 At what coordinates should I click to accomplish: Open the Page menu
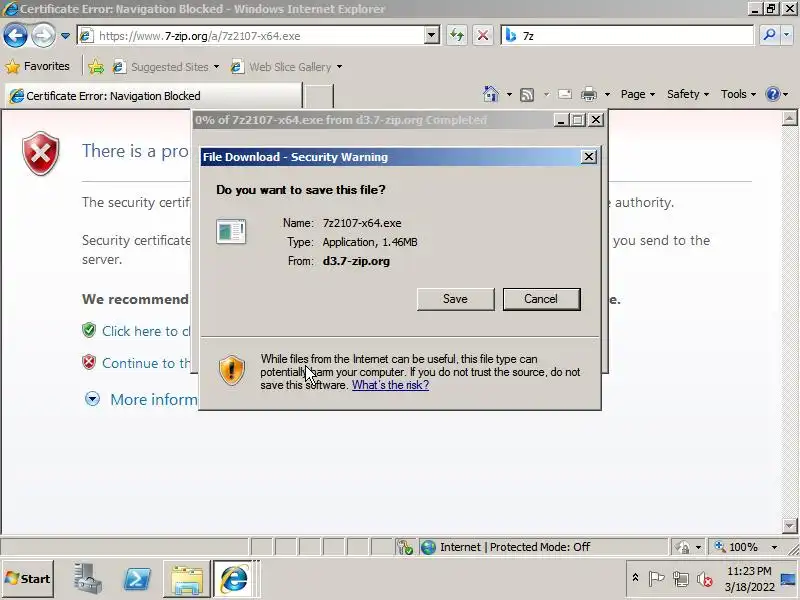coord(638,94)
